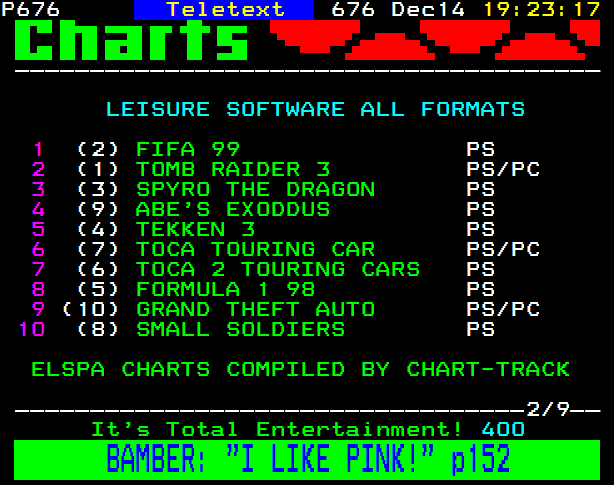Screen dimensions: 614x485
Task: Click the SMALL SOLDIERS entry at position 10
Action: tap(240, 329)
